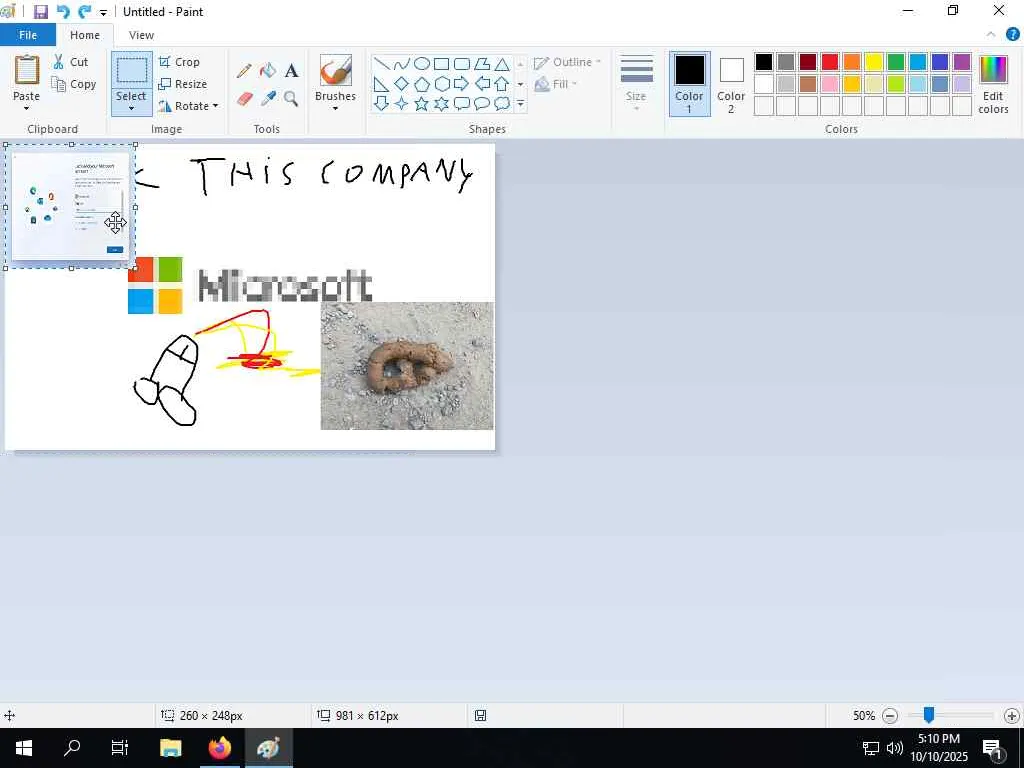Choose the Rounded rectangle shape
This screenshot has height=768, width=1024.
(462, 64)
